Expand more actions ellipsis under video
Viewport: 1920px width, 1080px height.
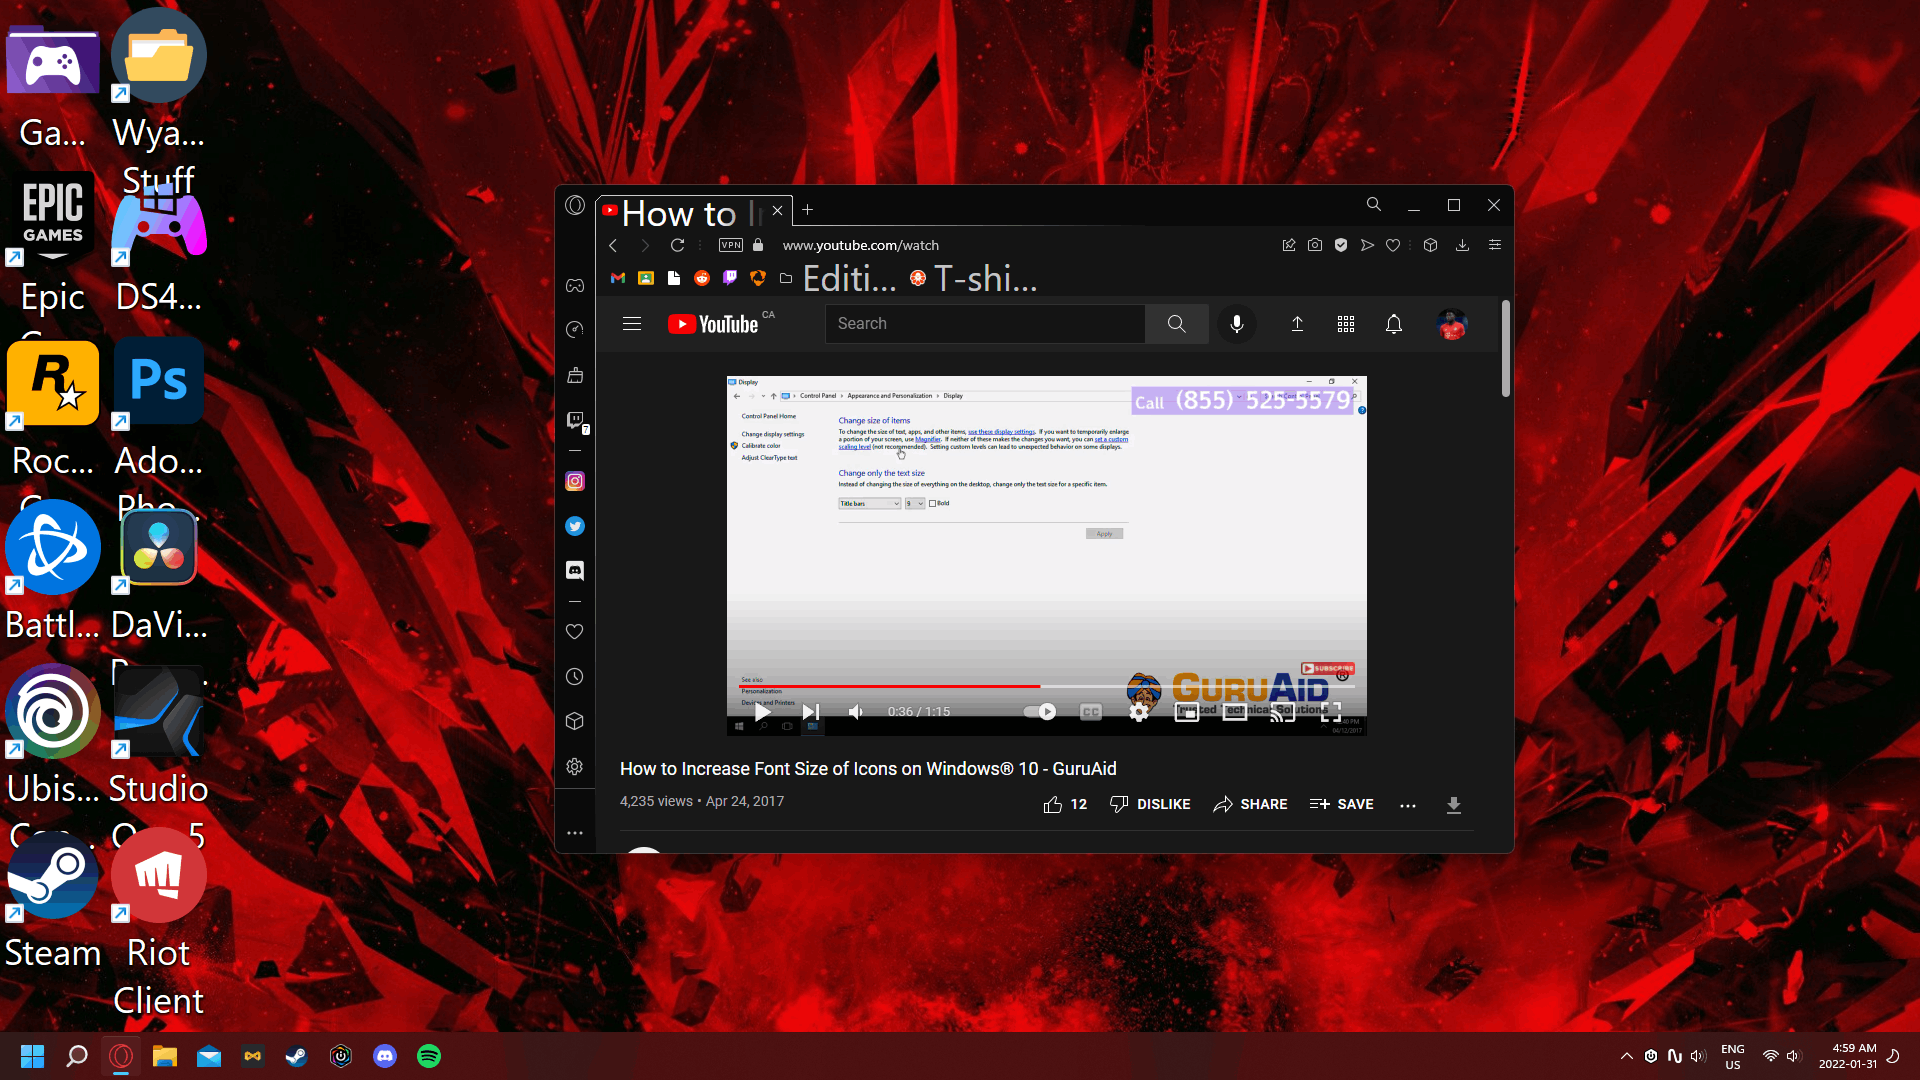point(1408,805)
